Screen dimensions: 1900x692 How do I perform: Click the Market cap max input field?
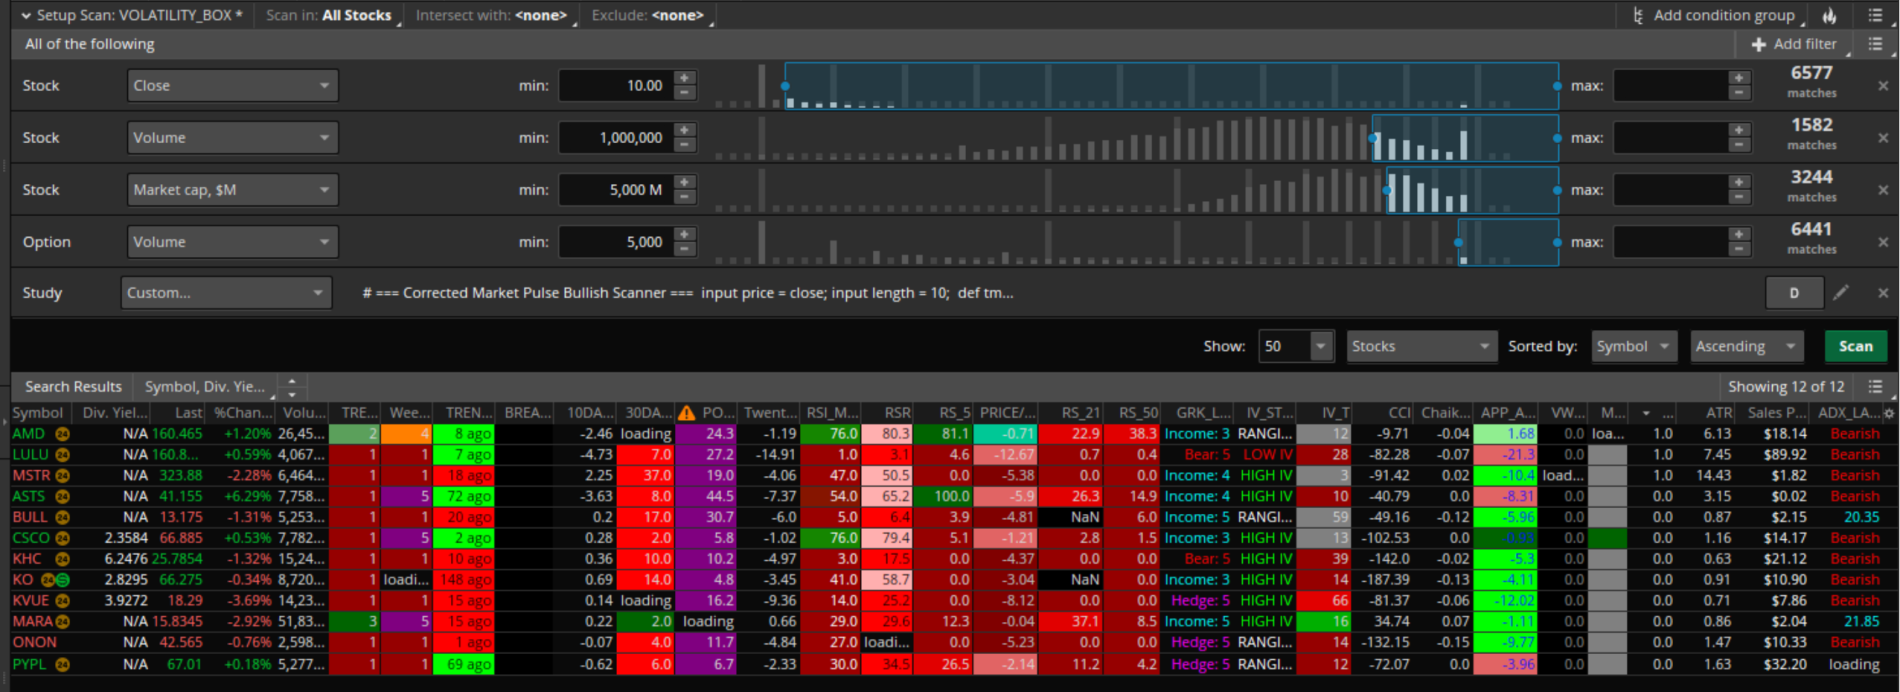1671,190
